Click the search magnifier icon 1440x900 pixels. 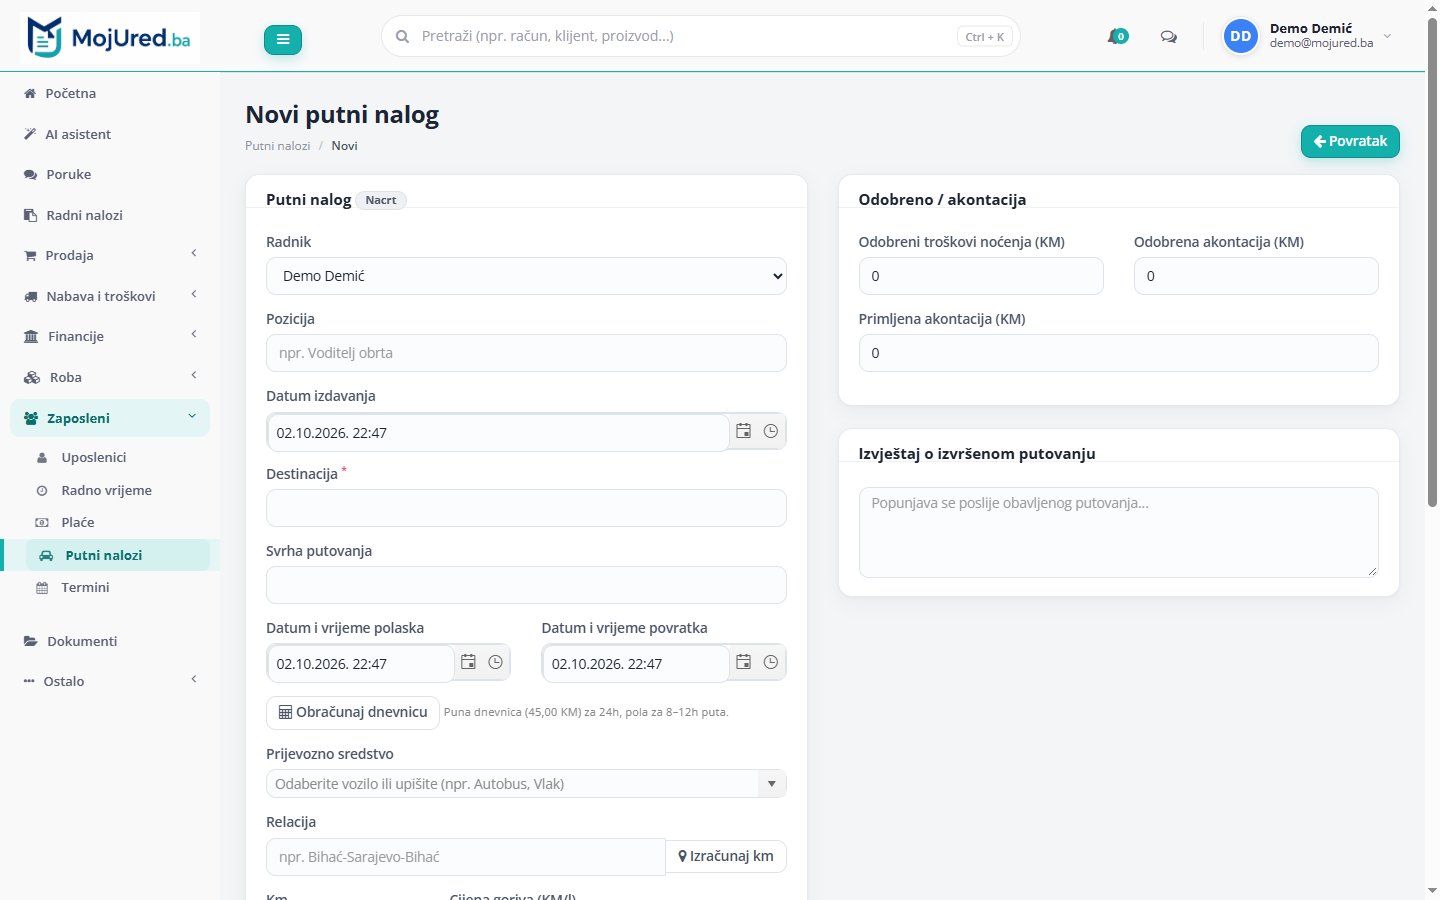(x=402, y=36)
